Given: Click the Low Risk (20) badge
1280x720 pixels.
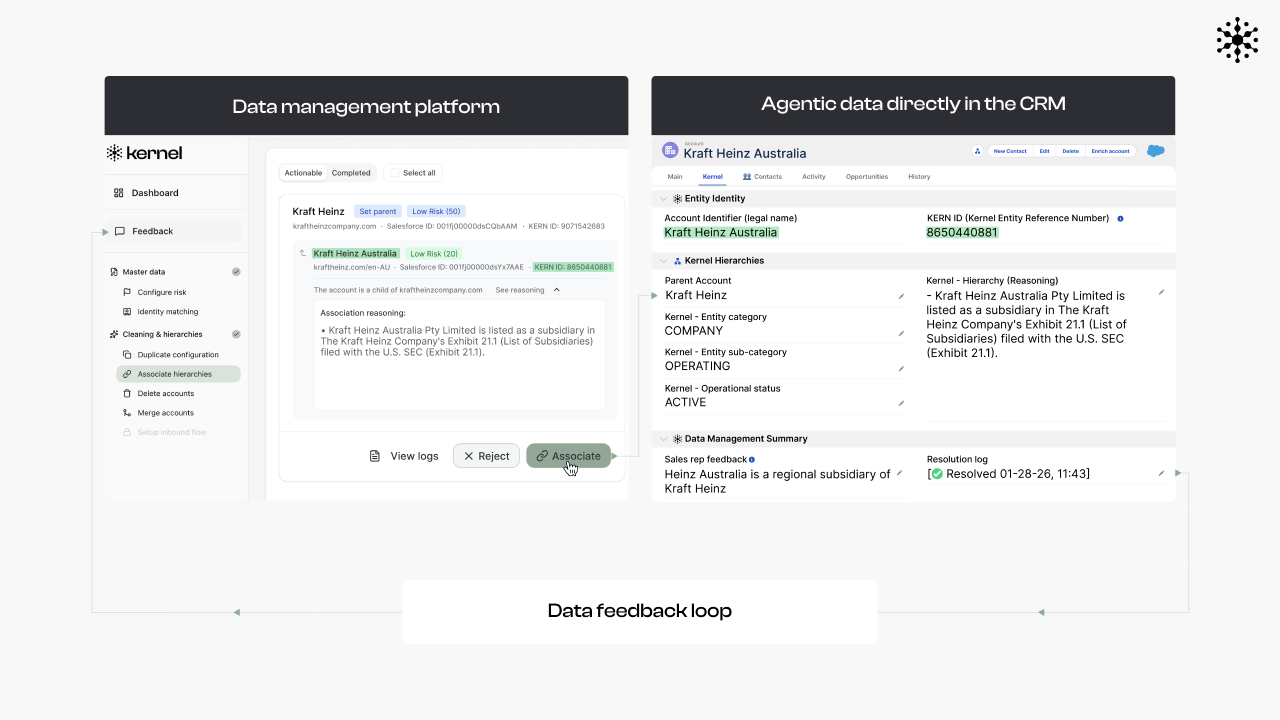Looking at the screenshot, I should point(434,254).
